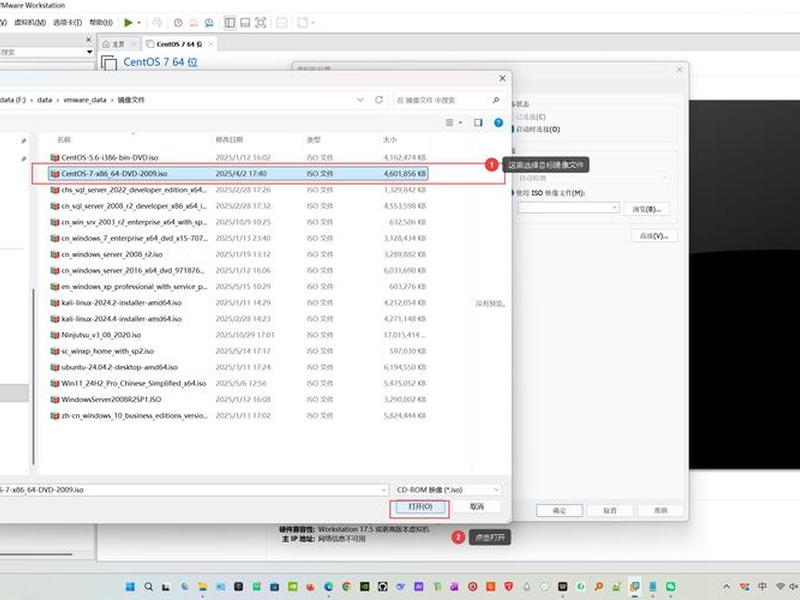
Task: Open taskbar search magnifier icon
Action: pyautogui.click(x=148, y=587)
